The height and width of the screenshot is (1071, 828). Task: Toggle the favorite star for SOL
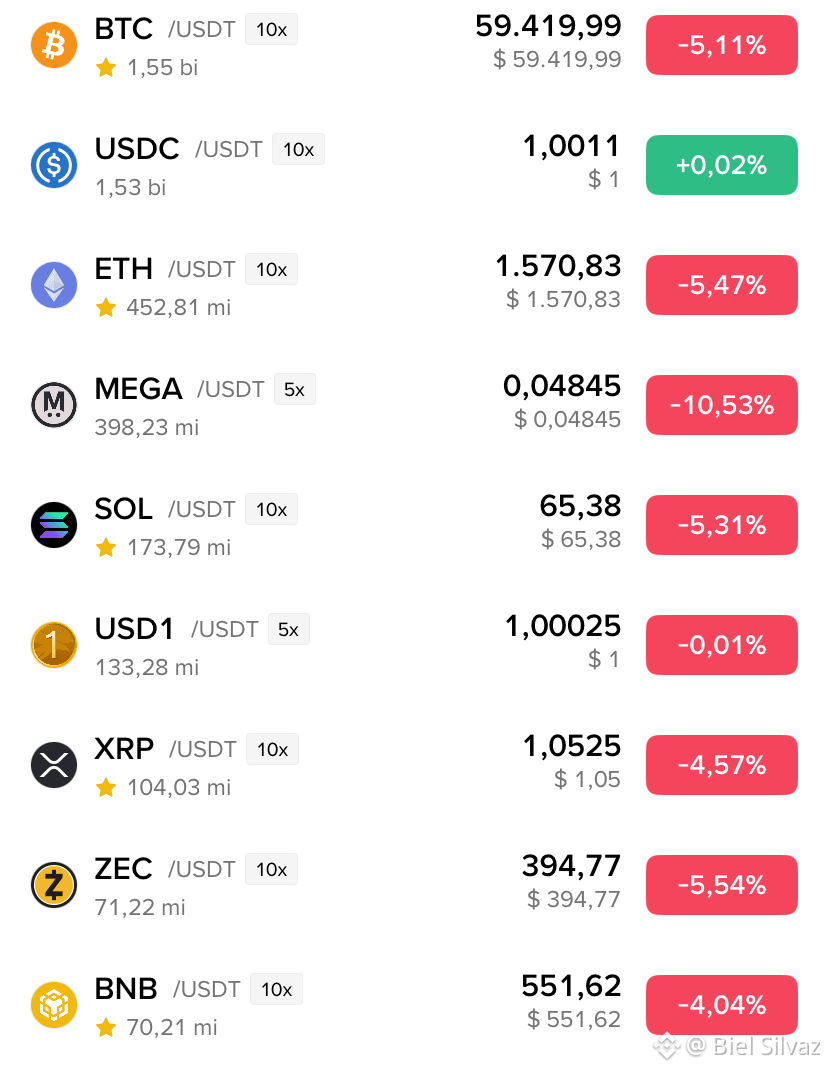tap(106, 547)
